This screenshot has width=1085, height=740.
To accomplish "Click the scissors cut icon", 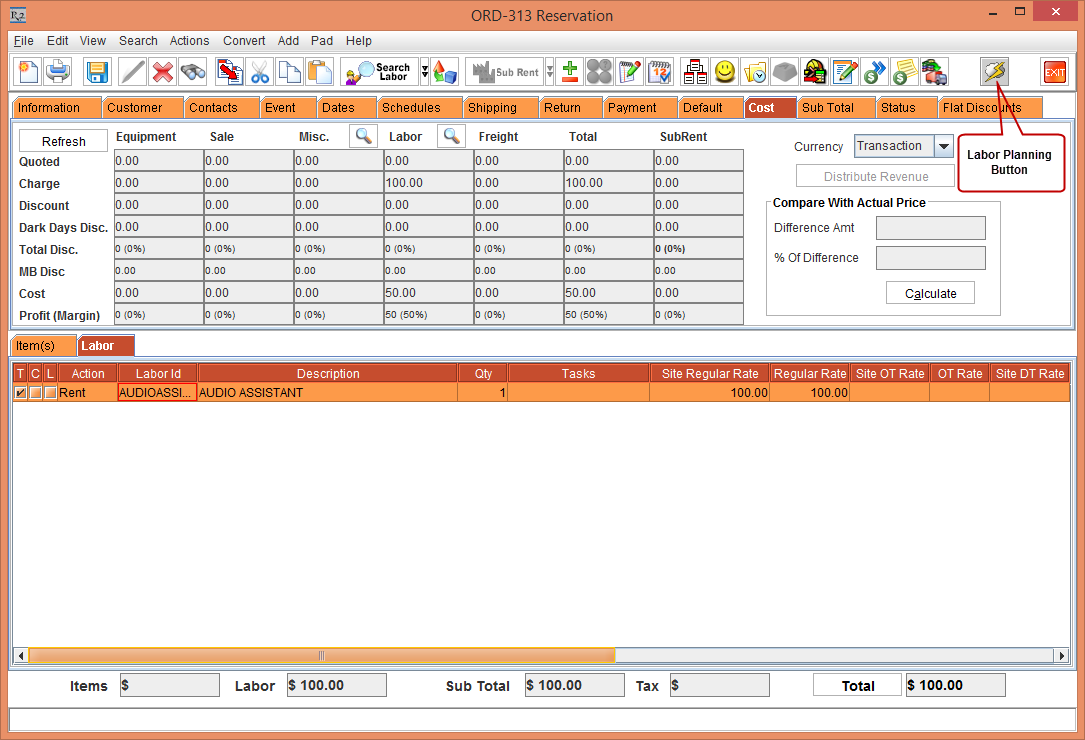I will (x=260, y=72).
